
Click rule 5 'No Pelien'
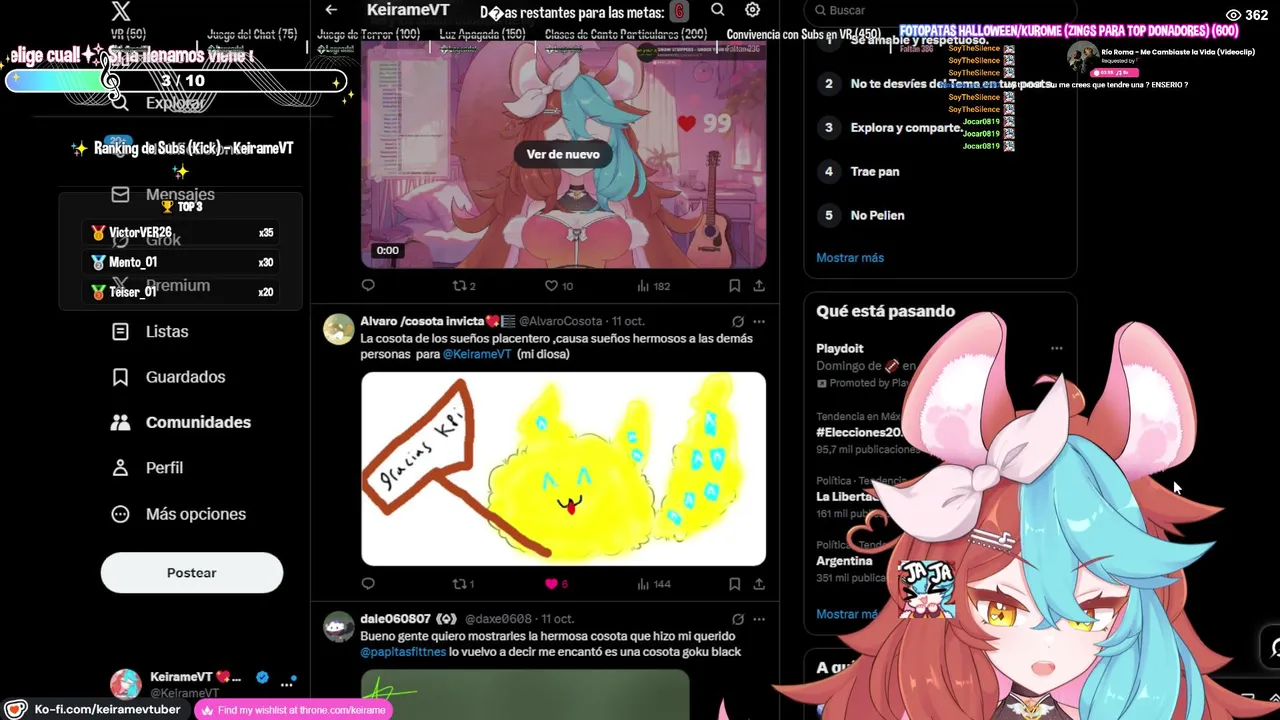[877, 216]
